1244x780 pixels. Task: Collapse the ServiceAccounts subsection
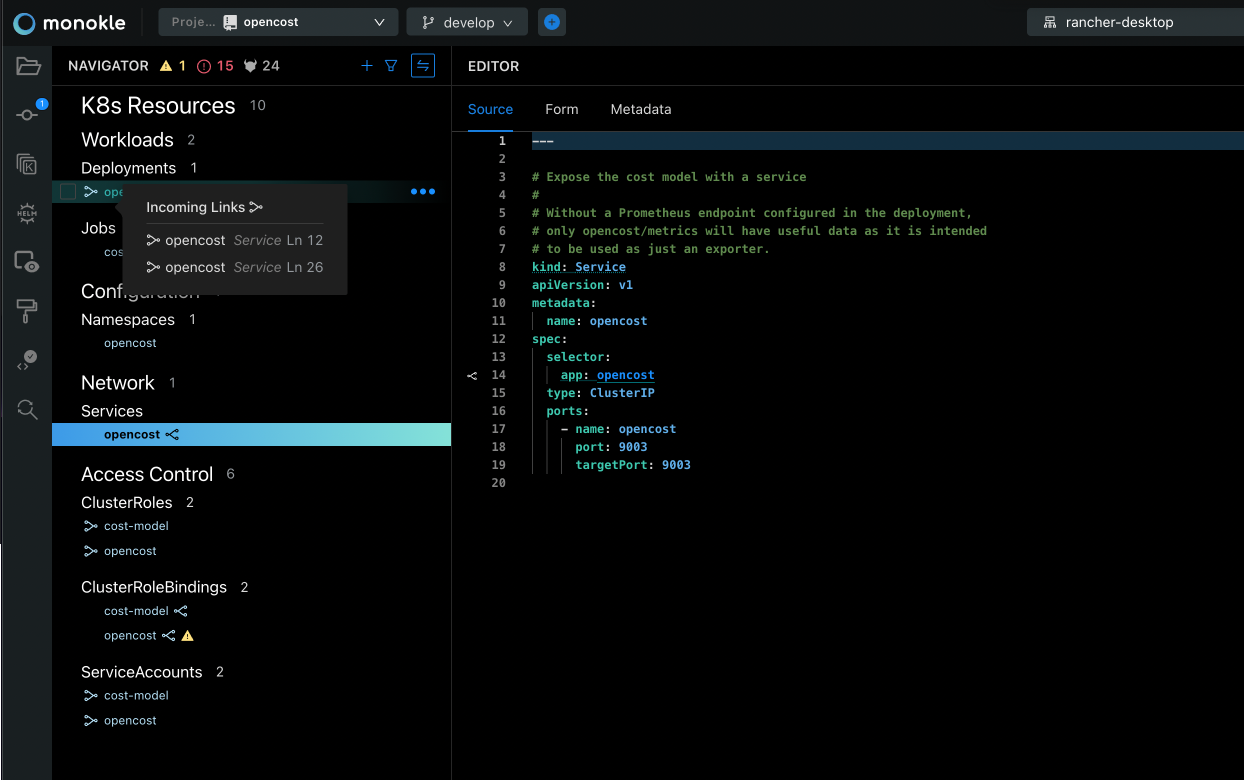coord(142,672)
